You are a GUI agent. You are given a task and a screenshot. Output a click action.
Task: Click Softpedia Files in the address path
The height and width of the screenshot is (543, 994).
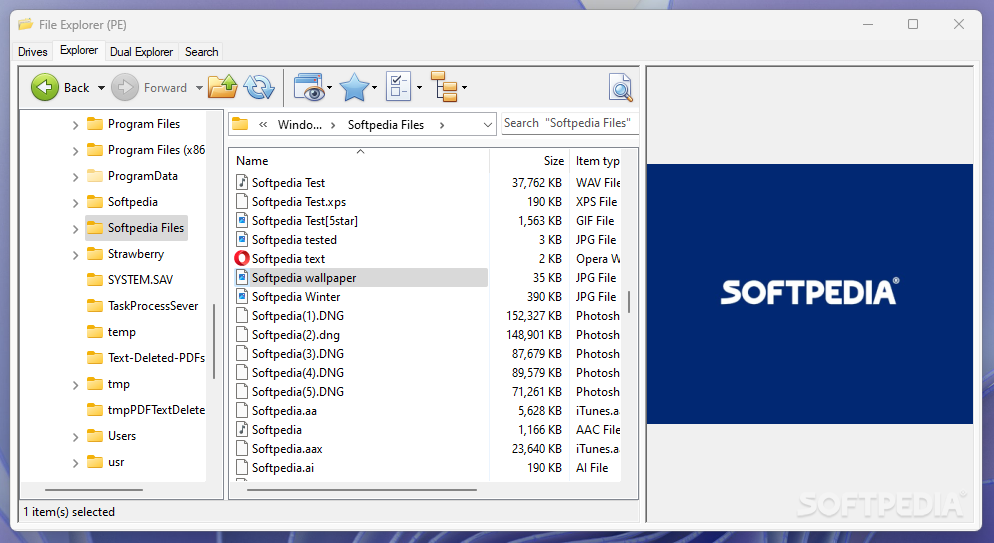(x=385, y=125)
